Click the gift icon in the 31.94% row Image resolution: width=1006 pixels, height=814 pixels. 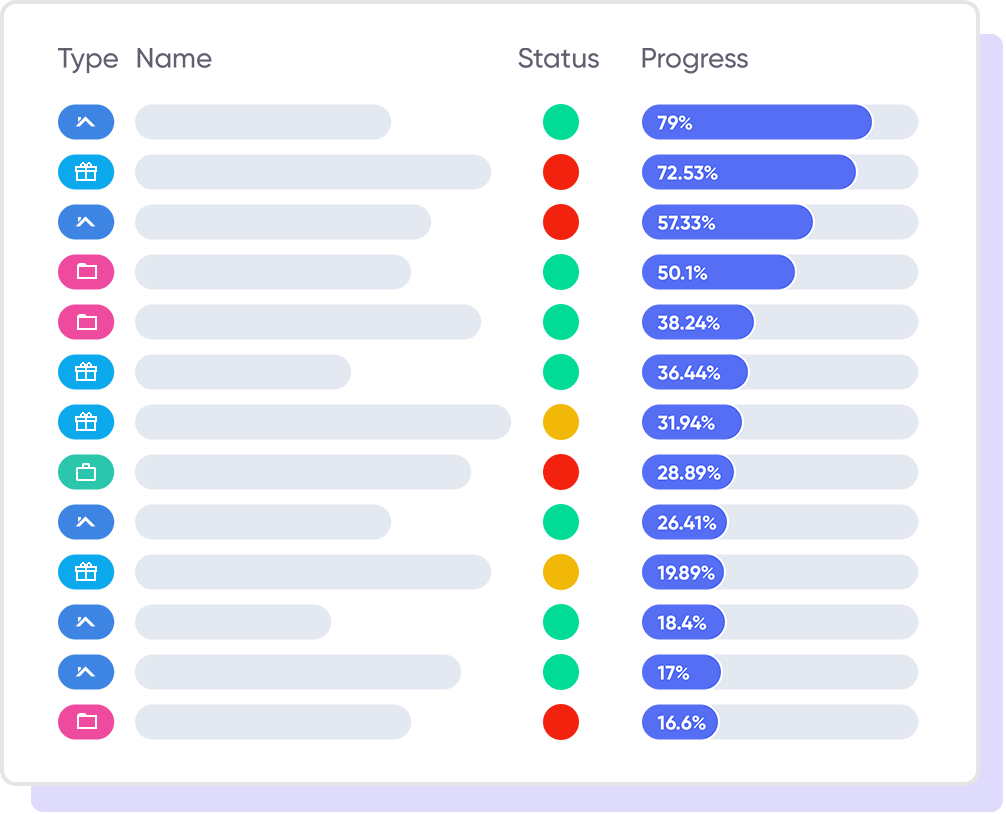click(x=86, y=422)
